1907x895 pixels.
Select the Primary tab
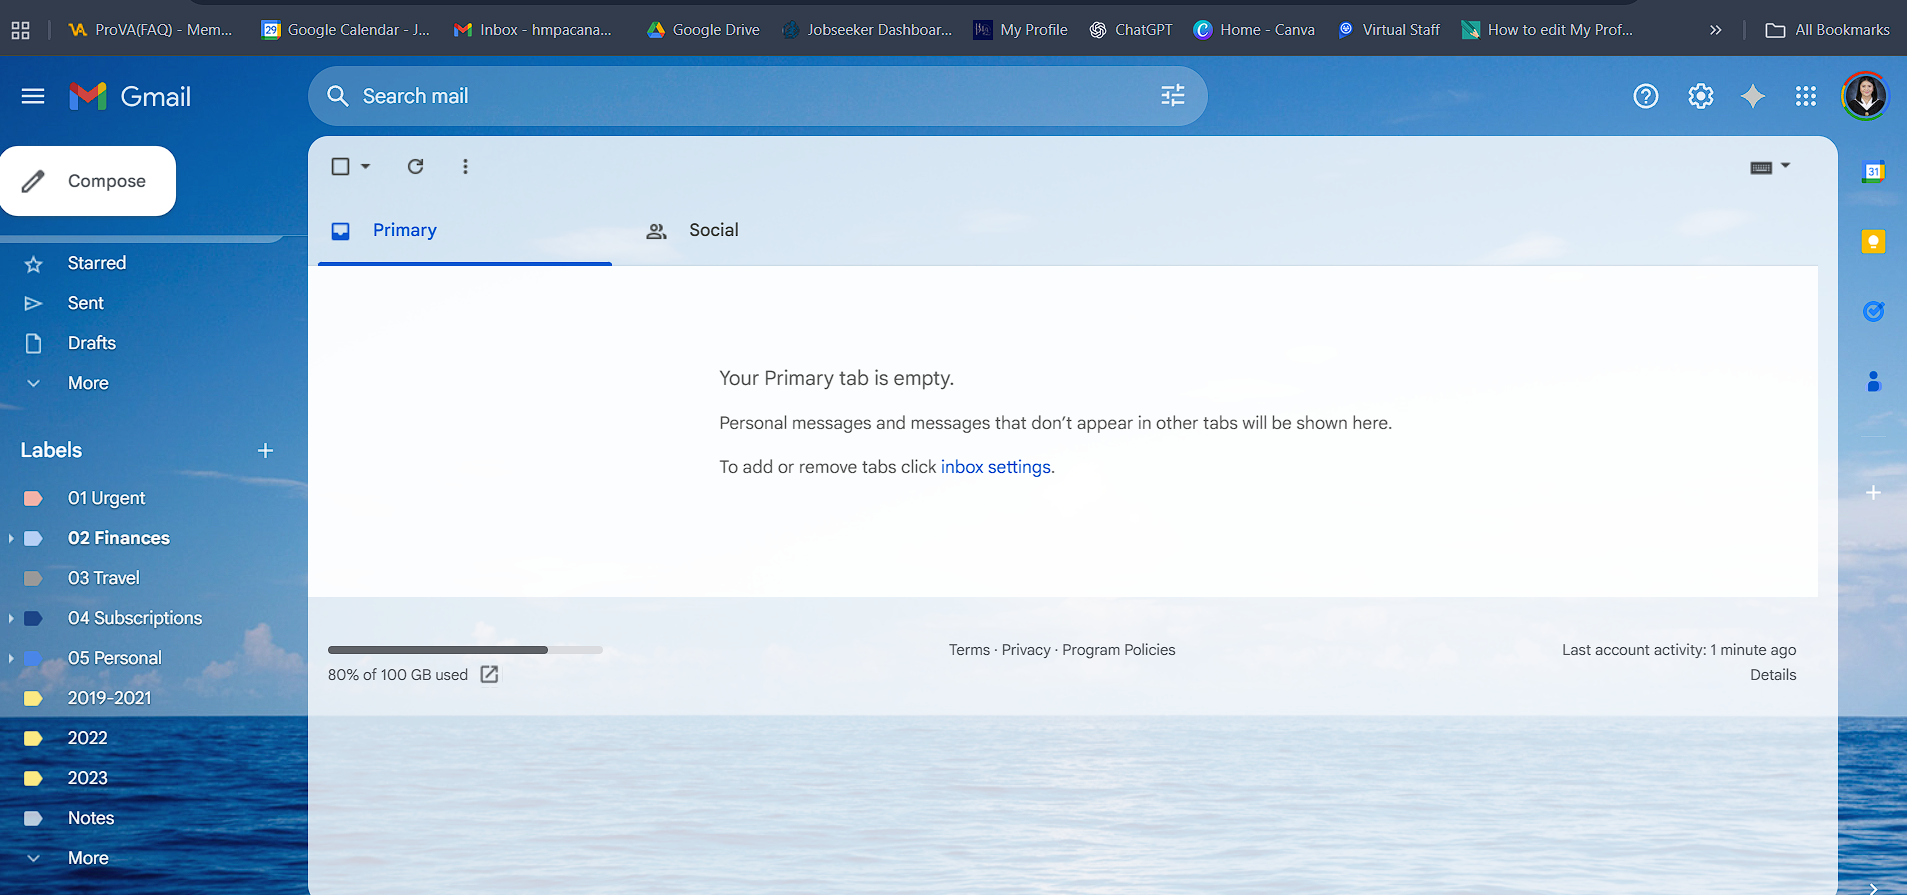click(404, 230)
